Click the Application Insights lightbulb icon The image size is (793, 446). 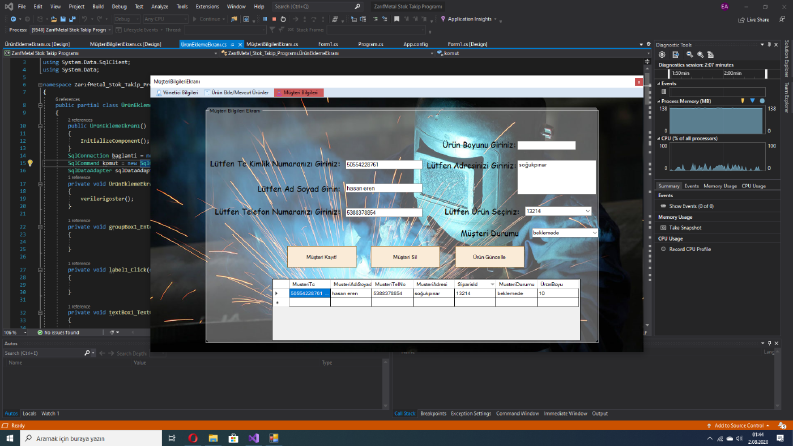443,19
